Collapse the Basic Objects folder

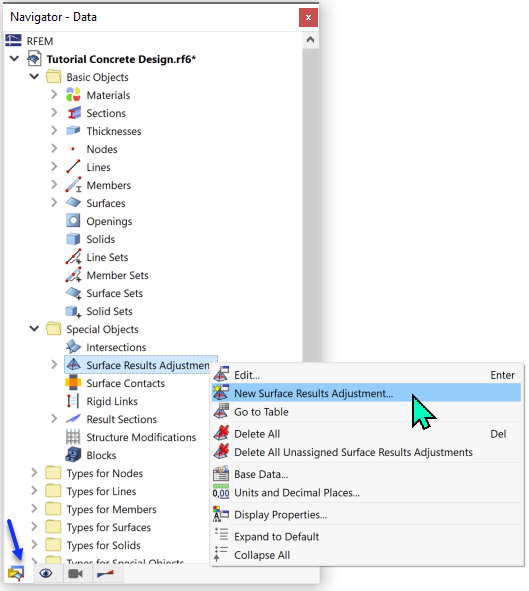coord(34,77)
